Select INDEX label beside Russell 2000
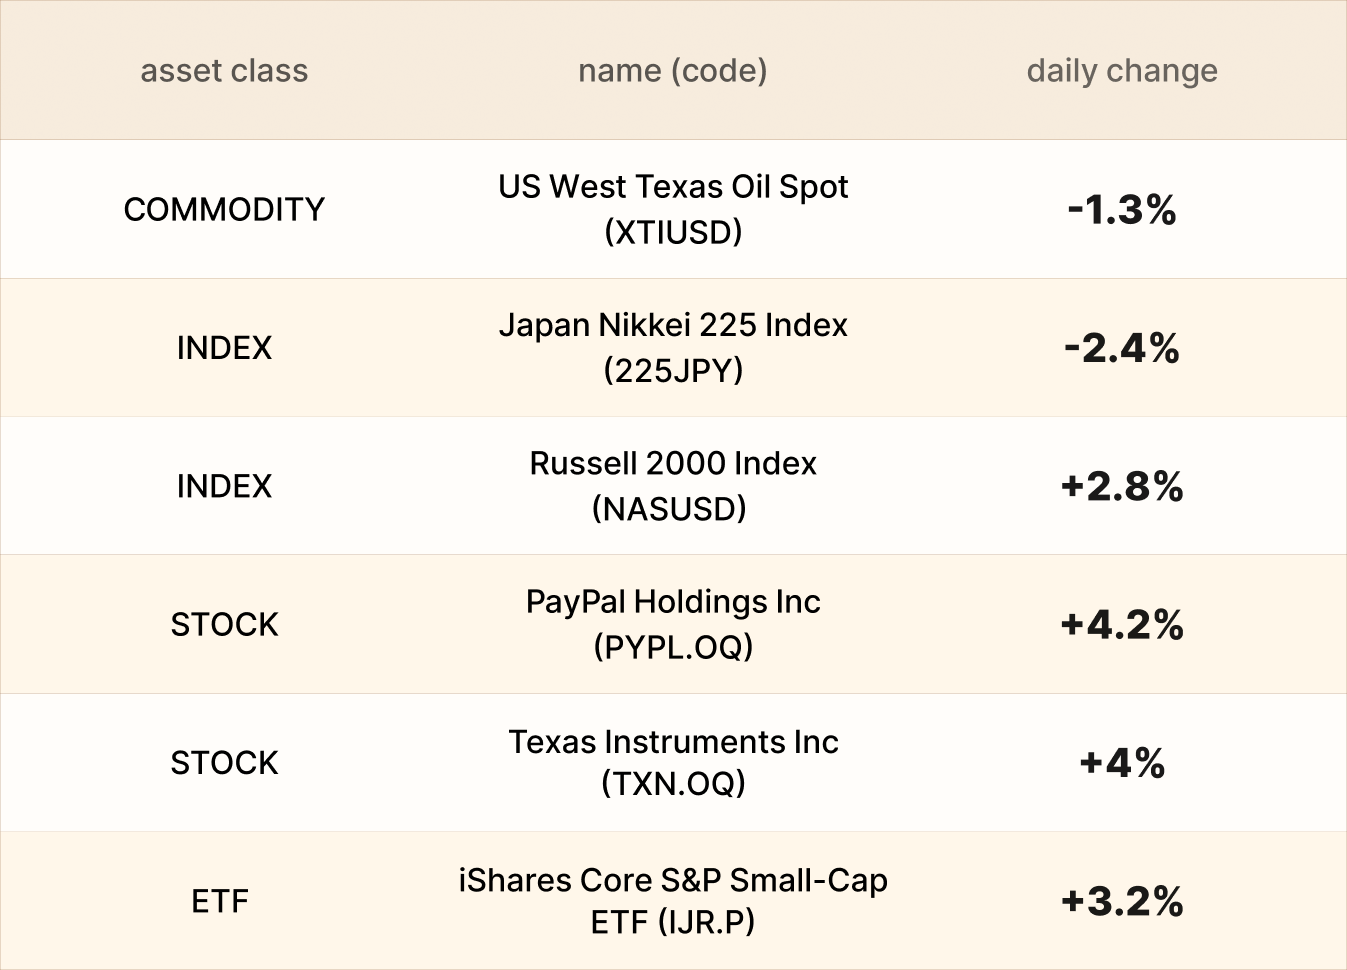This screenshot has width=1347, height=970. click(224, 486)
